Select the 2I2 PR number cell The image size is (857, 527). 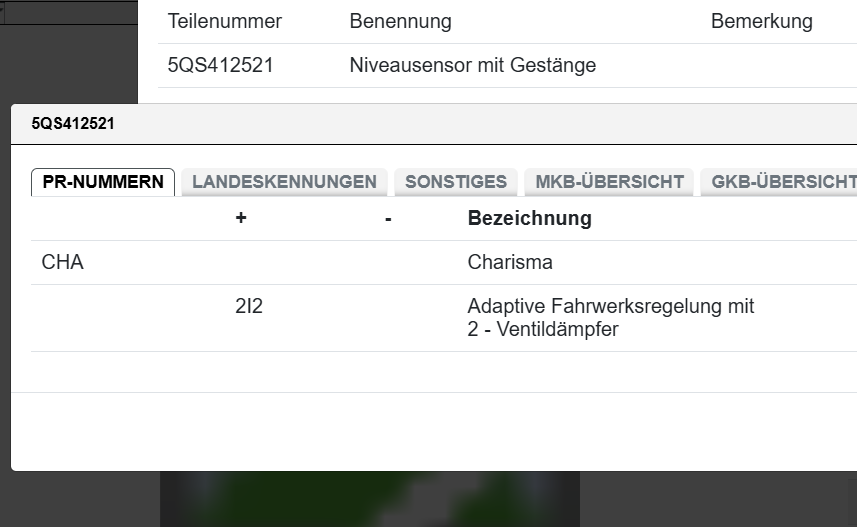[x=249, y=307]
